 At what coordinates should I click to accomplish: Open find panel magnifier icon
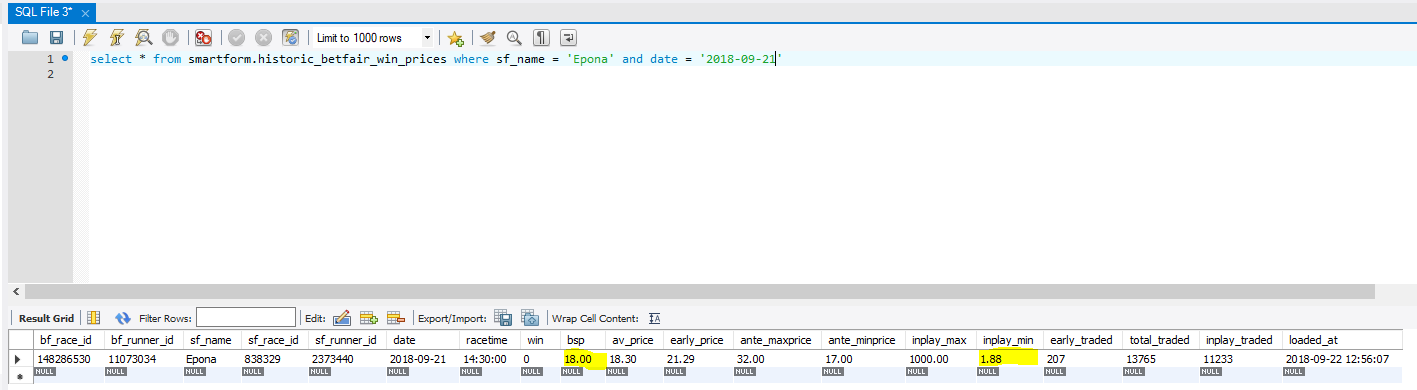[514, 38]
